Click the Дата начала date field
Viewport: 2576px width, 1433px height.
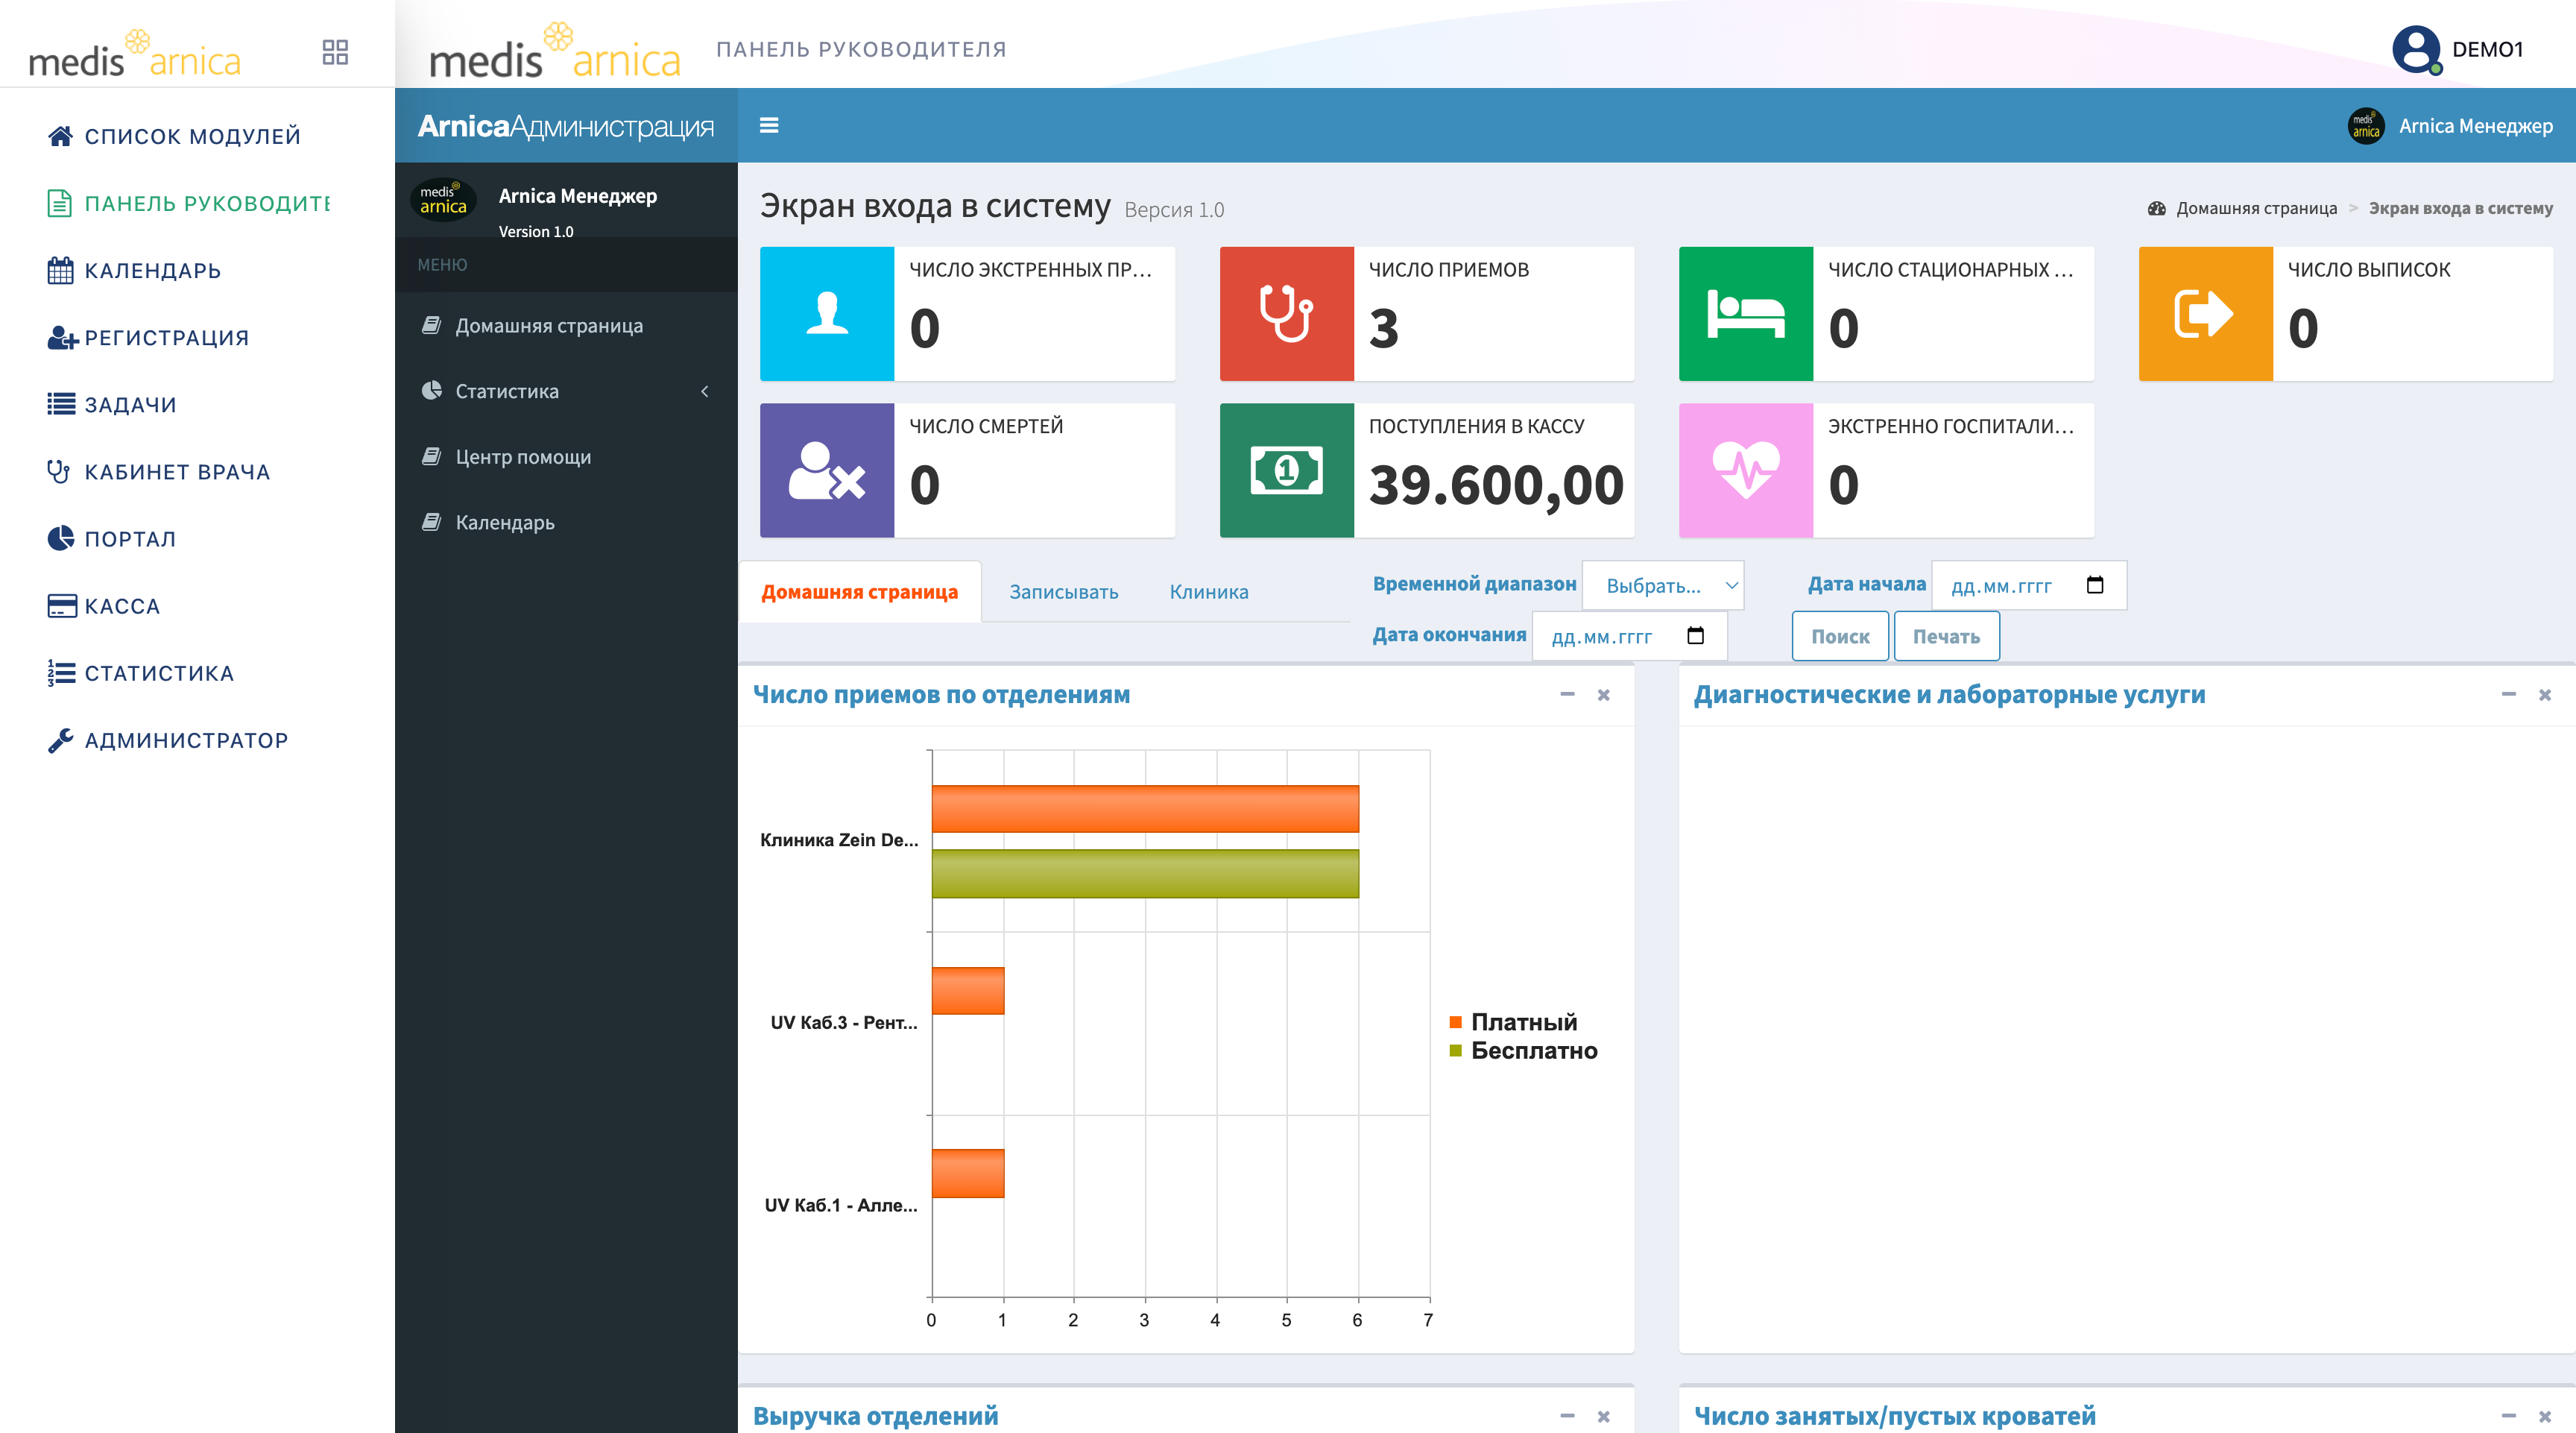(2028, 586)
